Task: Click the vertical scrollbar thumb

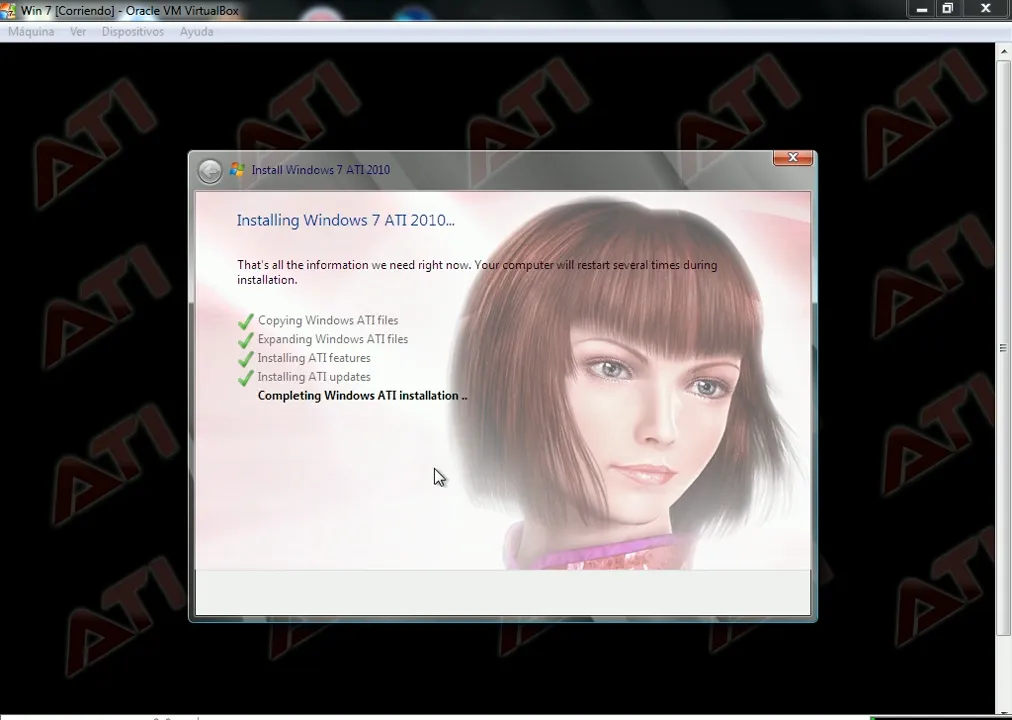Action: point(1004,348)
